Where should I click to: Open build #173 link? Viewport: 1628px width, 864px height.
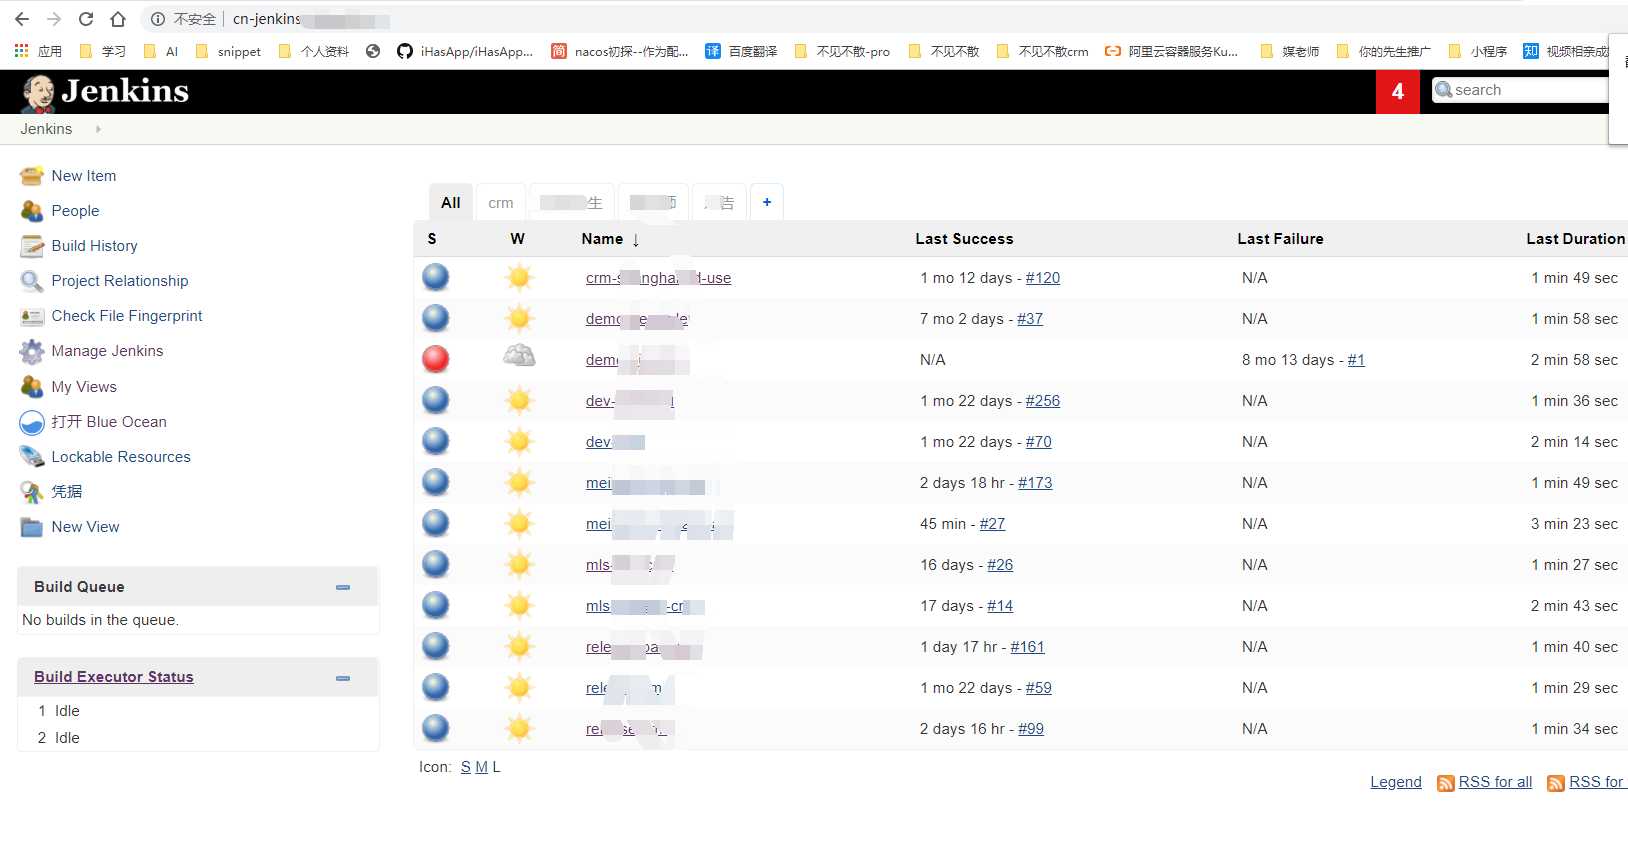[1035, 483]
